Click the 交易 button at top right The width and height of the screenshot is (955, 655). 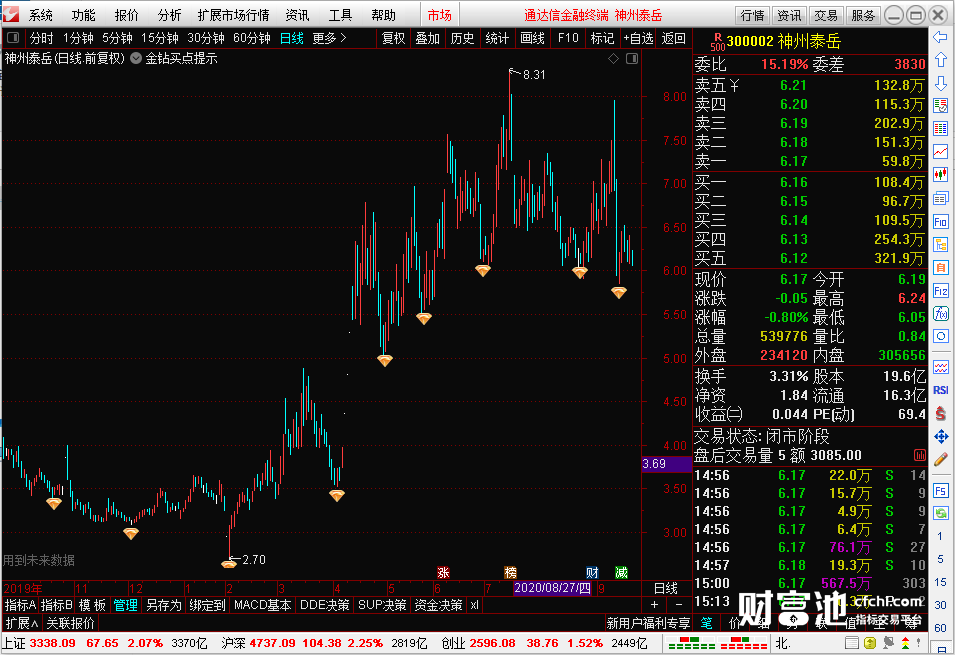tap(826, 15)
